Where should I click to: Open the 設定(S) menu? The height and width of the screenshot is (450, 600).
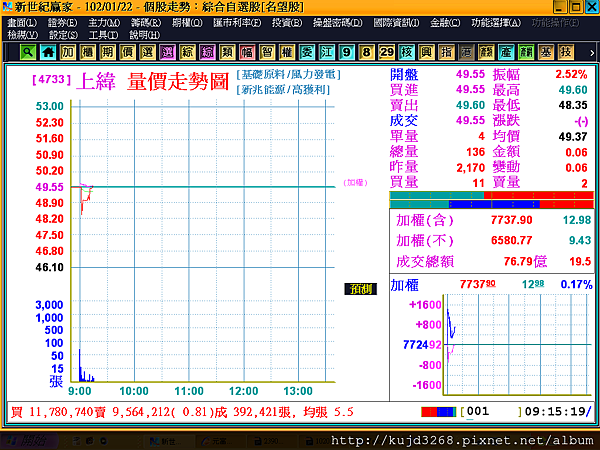coord(63,35)
